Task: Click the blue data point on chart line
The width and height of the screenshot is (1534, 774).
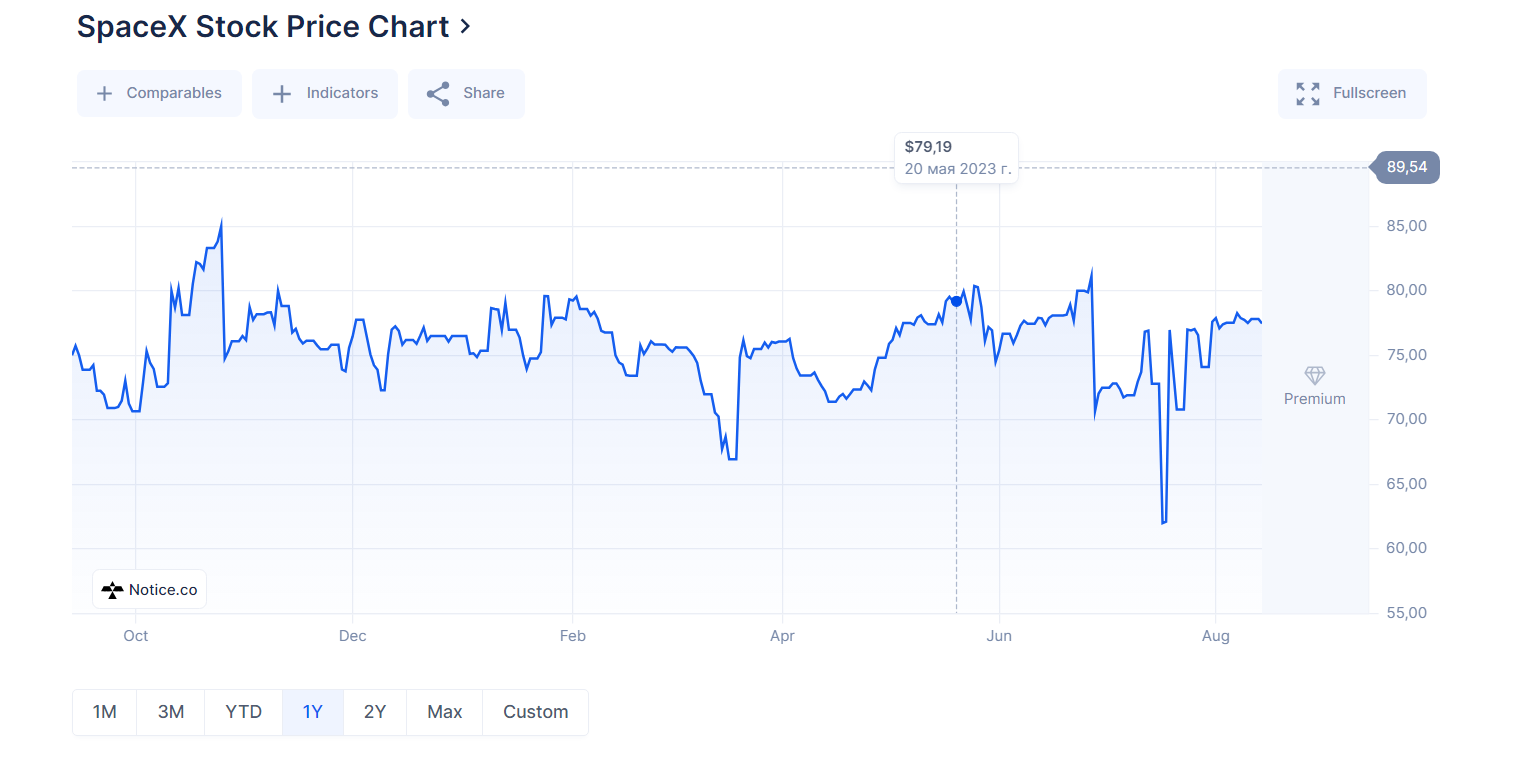Action: [x=956, y=301]
